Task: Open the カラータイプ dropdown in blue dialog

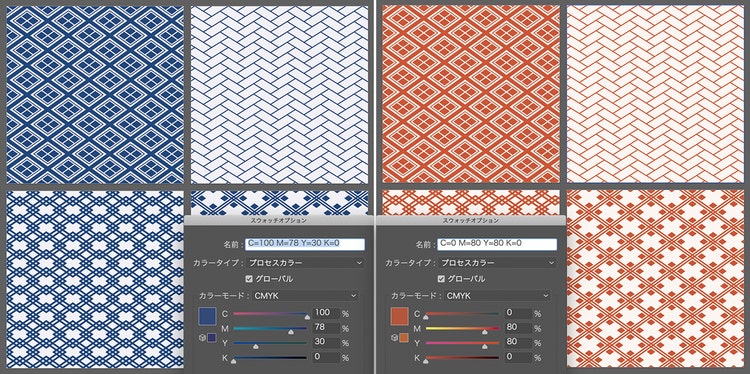Action: (305, 263)
